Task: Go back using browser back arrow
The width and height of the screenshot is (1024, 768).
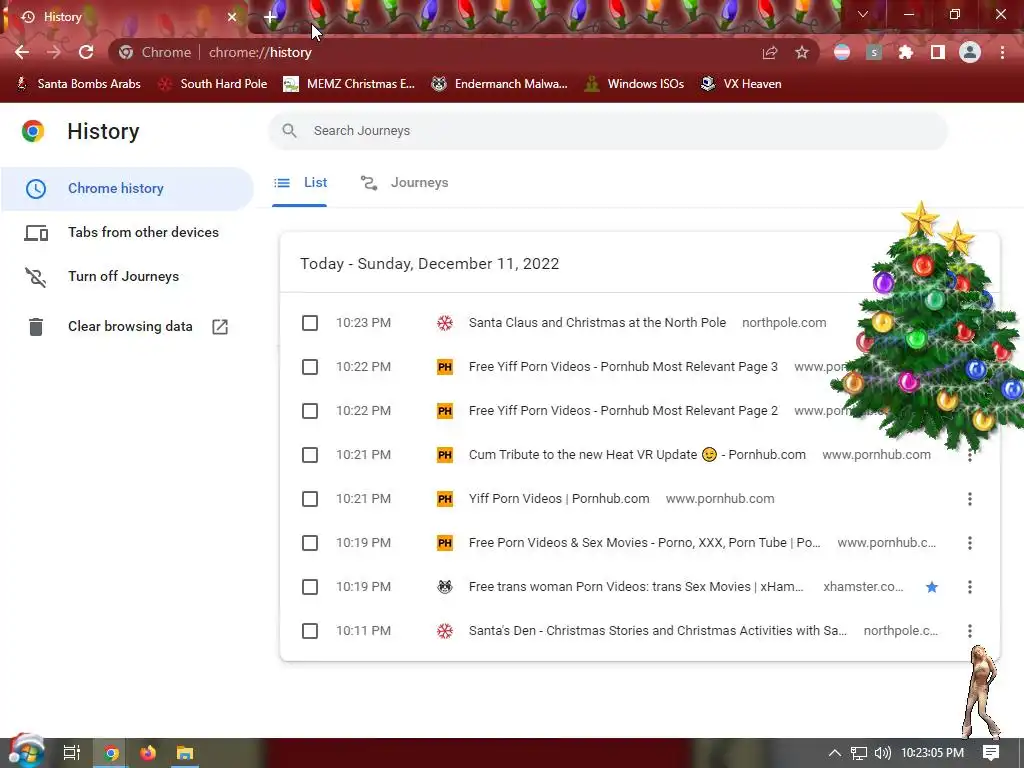Action: pos(22,52)
